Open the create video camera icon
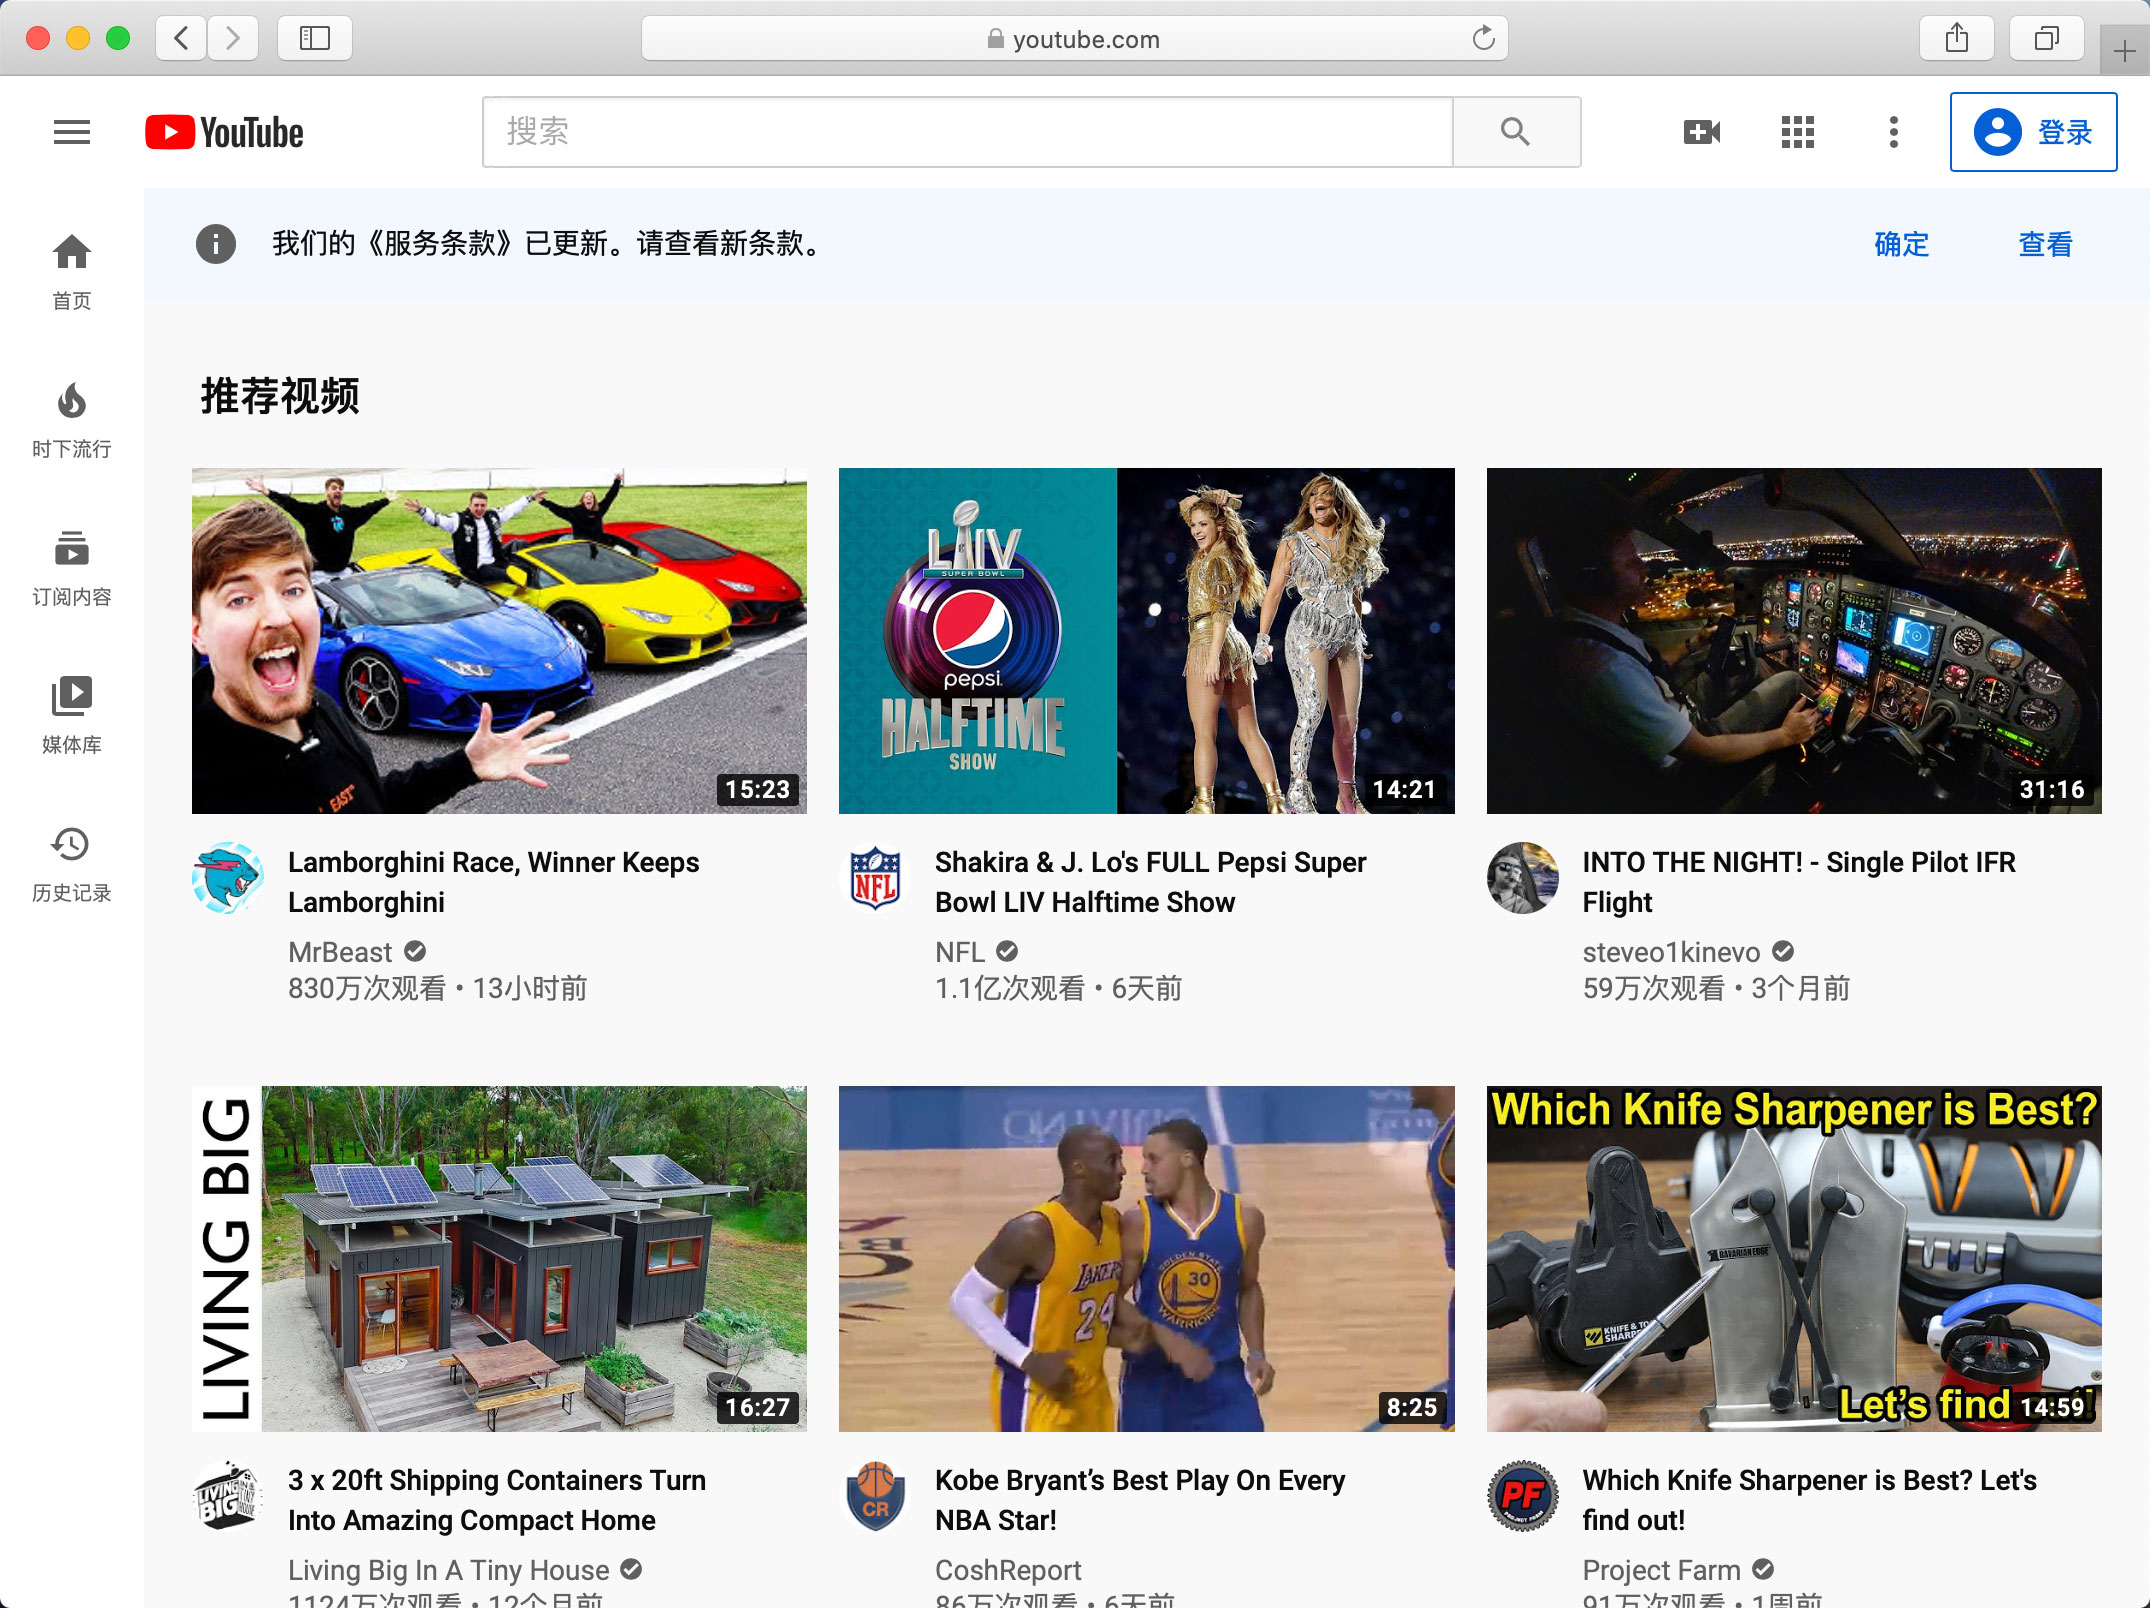Viewport: 2150px width, 1608px height. (x=1702, y=132)
